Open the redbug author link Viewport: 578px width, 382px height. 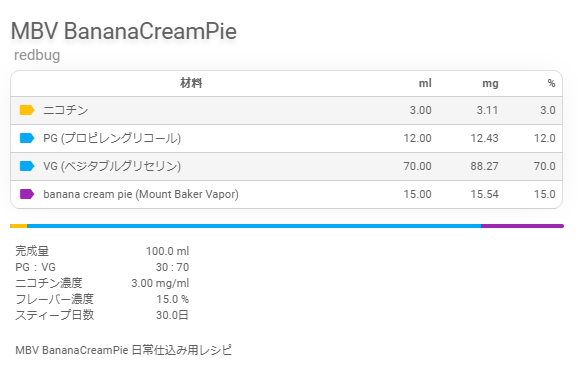(x=37, y=55)
